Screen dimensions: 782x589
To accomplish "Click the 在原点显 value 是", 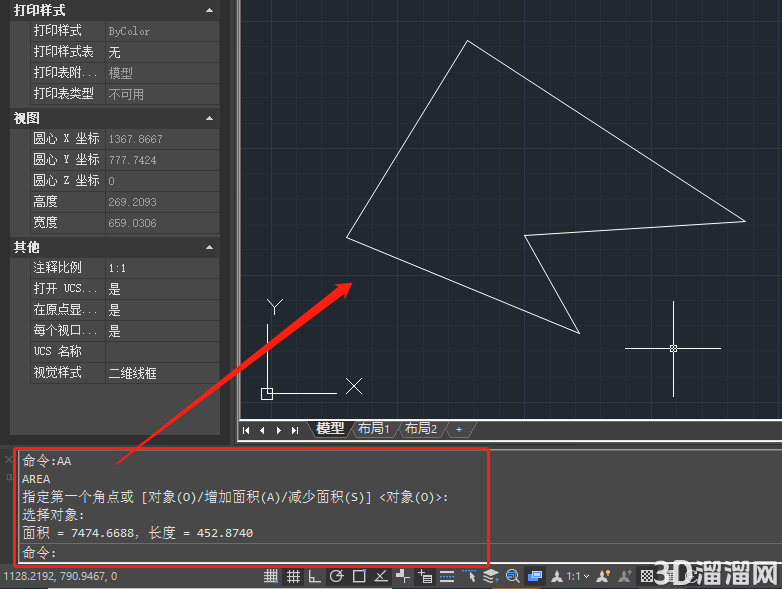I will pos(162,310).
